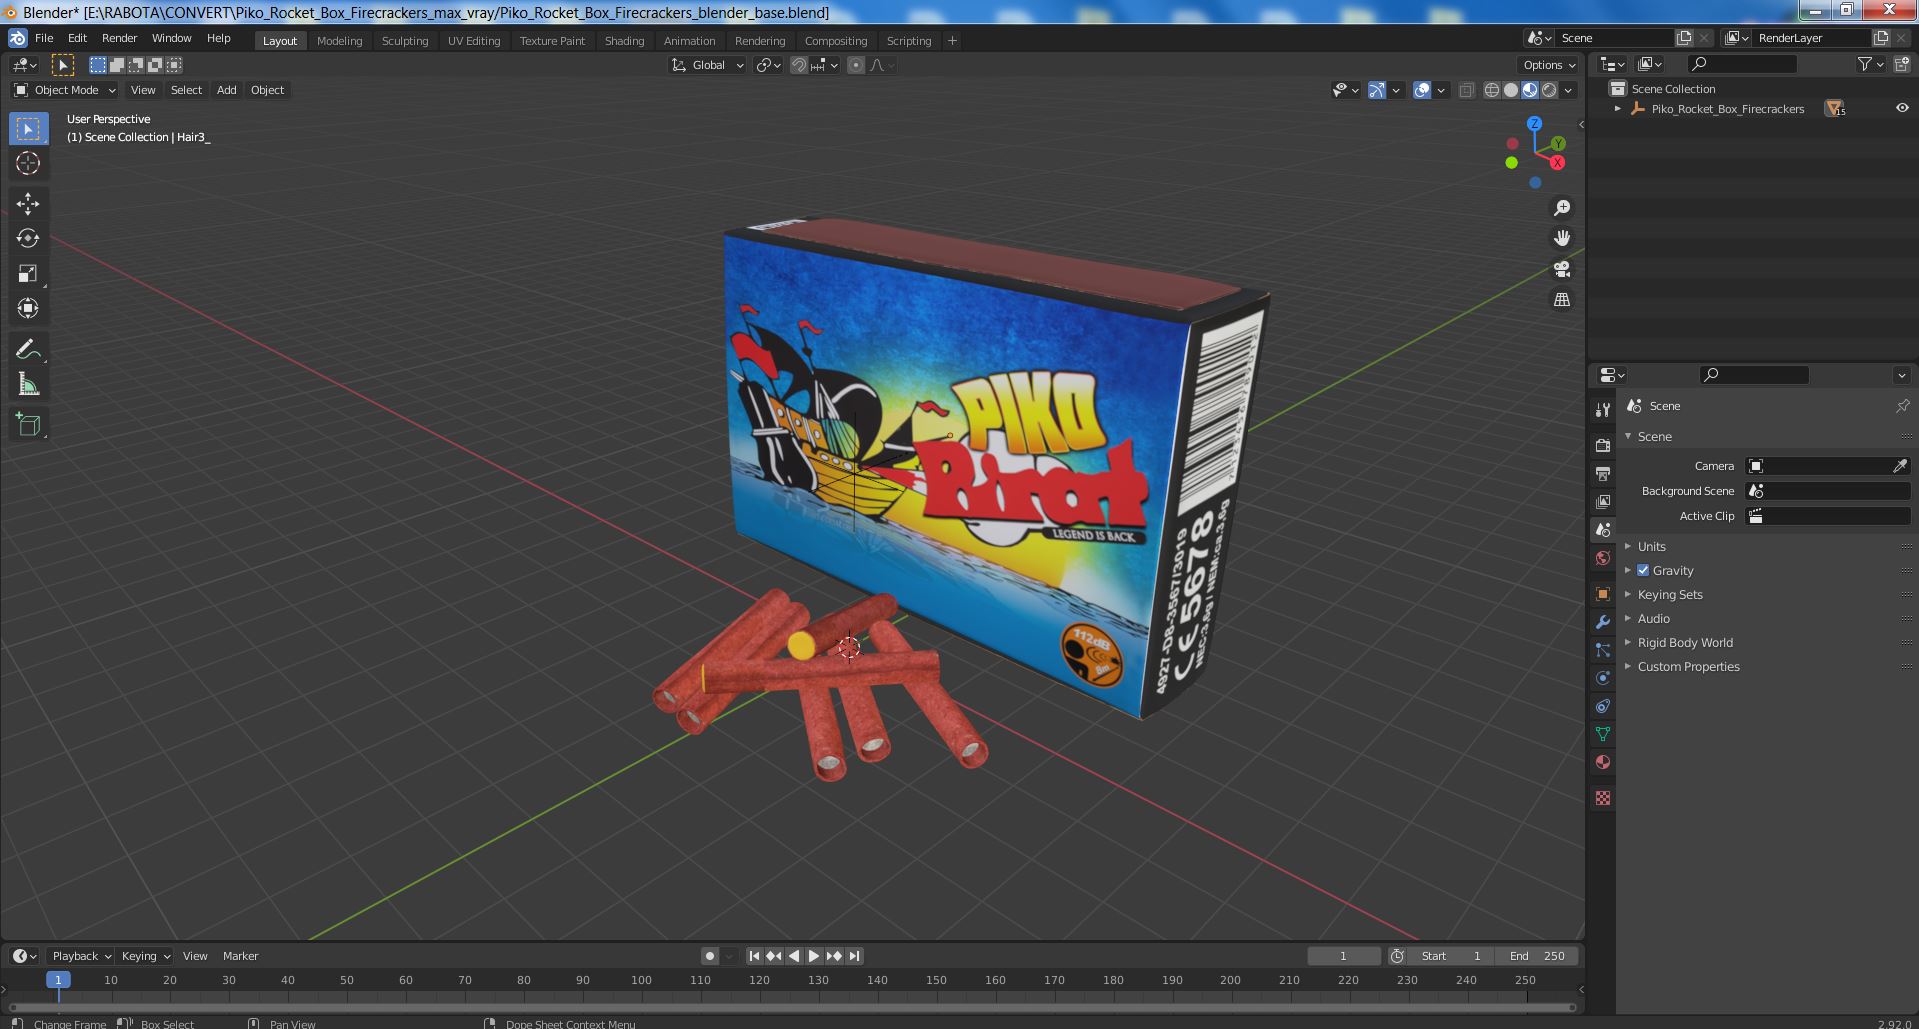
Task: Activate the Move tool
Action: point(28,204)
